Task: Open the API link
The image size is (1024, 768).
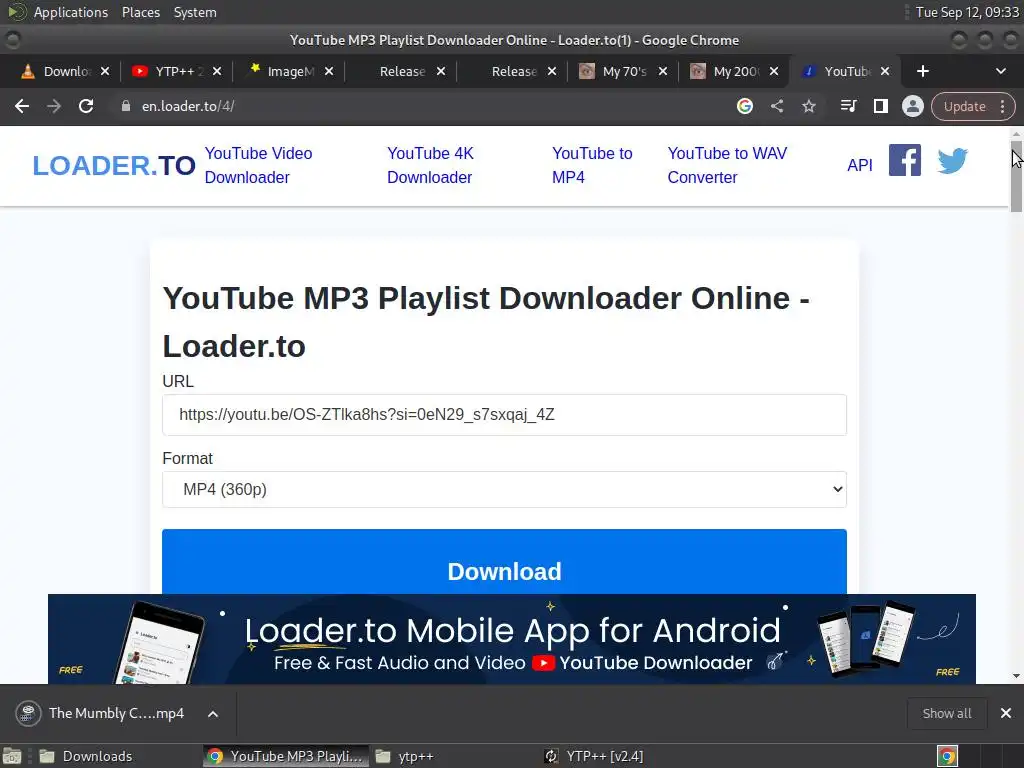Action: 859,165
